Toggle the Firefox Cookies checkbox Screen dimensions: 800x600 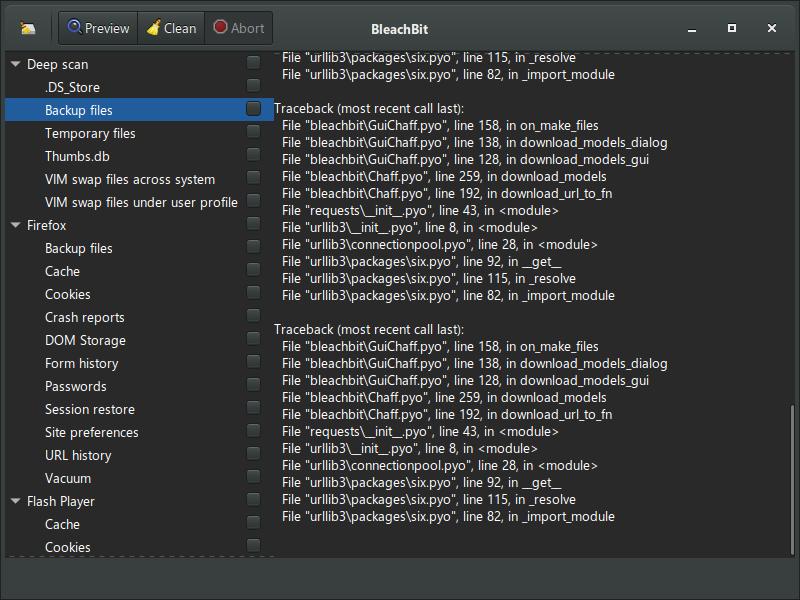(x=254, y=292)
